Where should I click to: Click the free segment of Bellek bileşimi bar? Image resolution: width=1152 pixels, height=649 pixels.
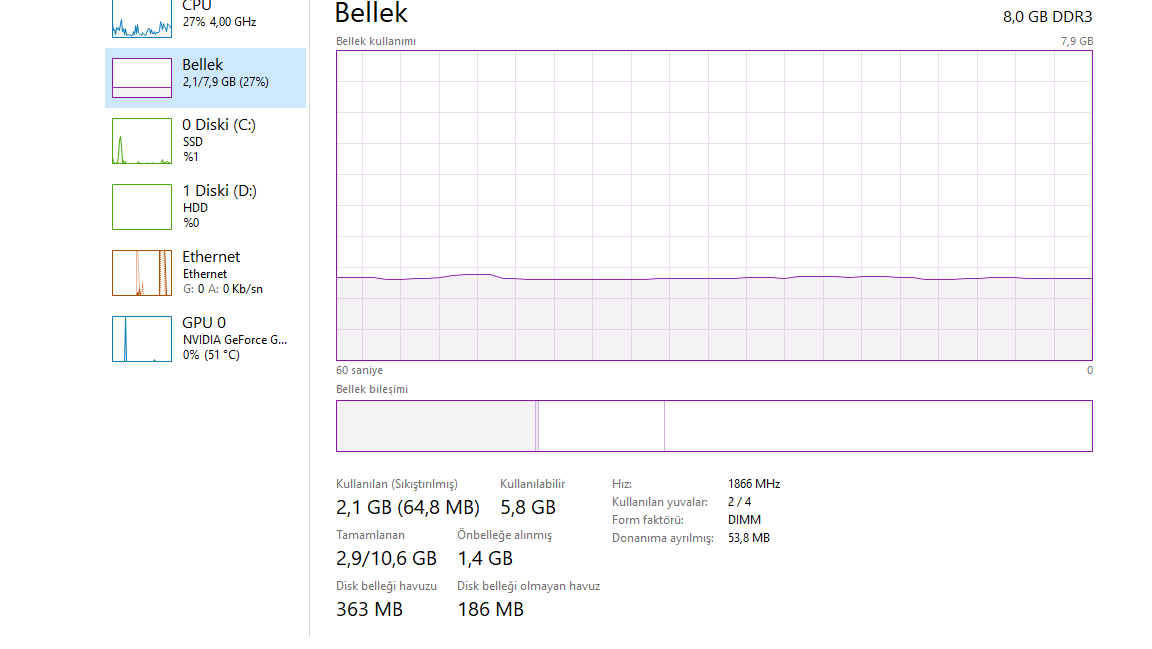[878, 426]
